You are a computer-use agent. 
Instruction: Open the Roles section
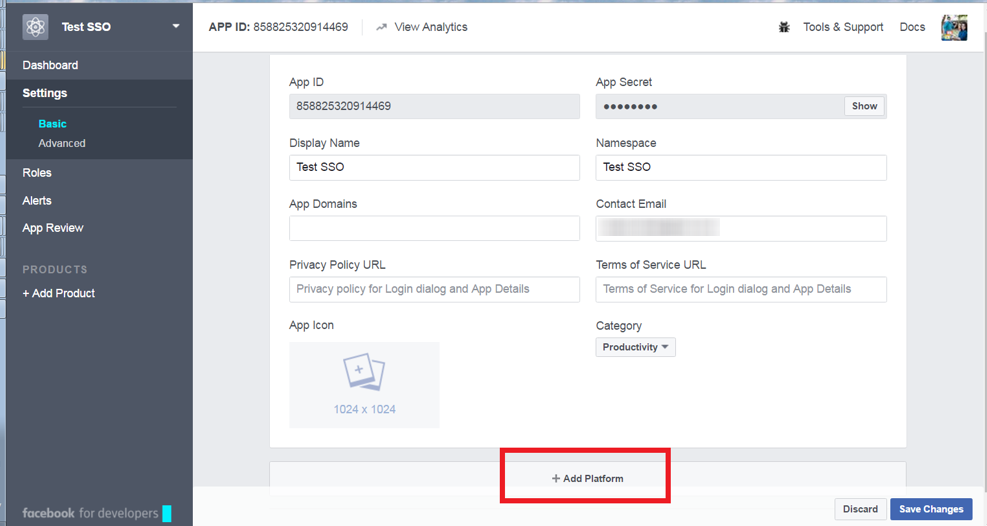click(x=37, y=173)
